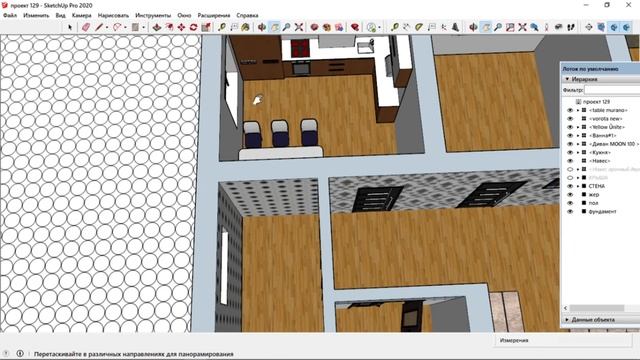Select the Arc drawing tool
Screen dimensions: 640x360
[x=117, y=27]
